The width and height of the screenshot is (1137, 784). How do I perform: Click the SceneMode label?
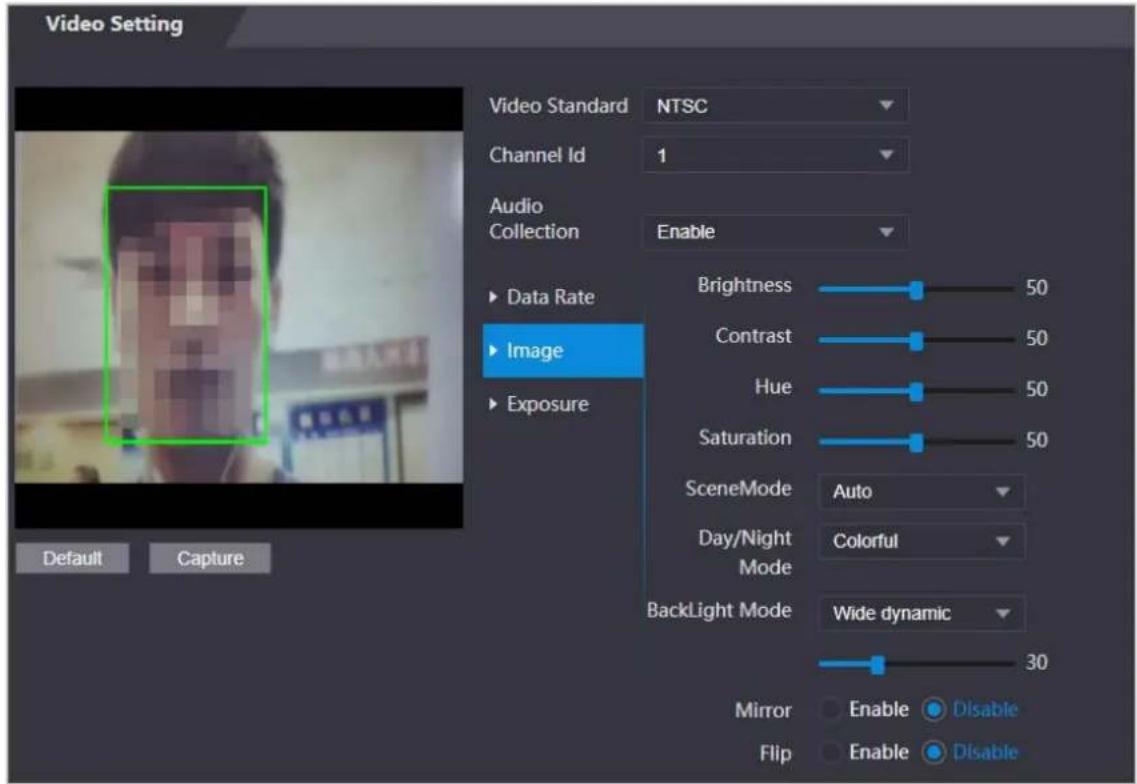pos(738,489)
